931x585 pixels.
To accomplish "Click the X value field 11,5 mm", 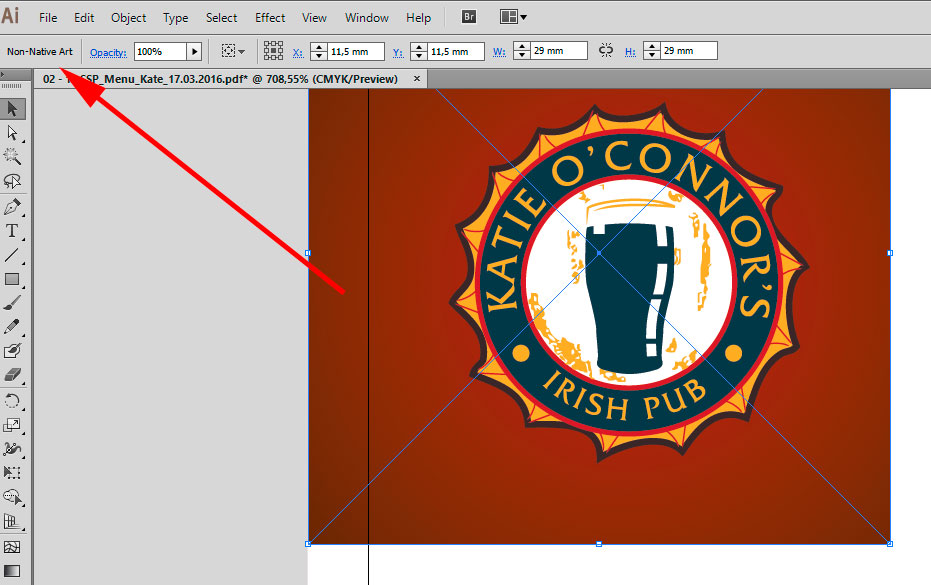I will (356, 52).
